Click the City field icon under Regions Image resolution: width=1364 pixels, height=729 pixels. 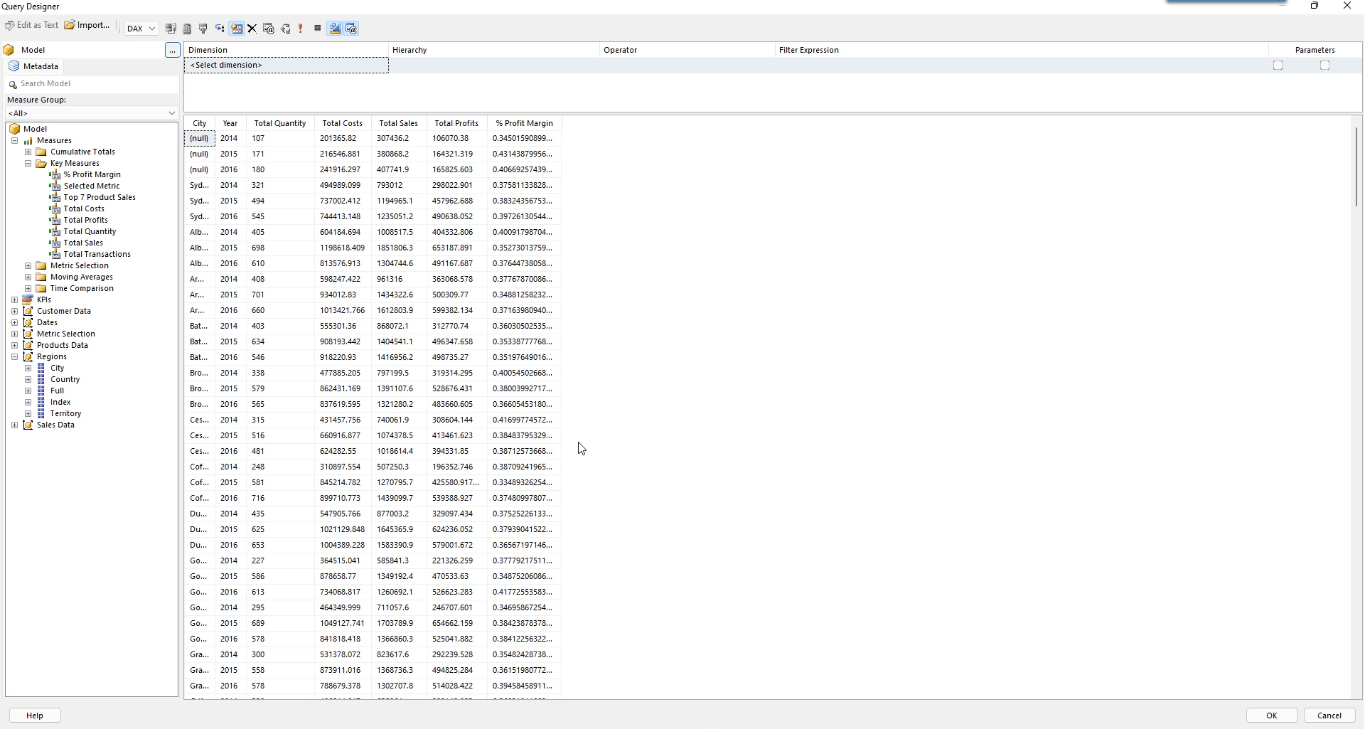point(41,368)
